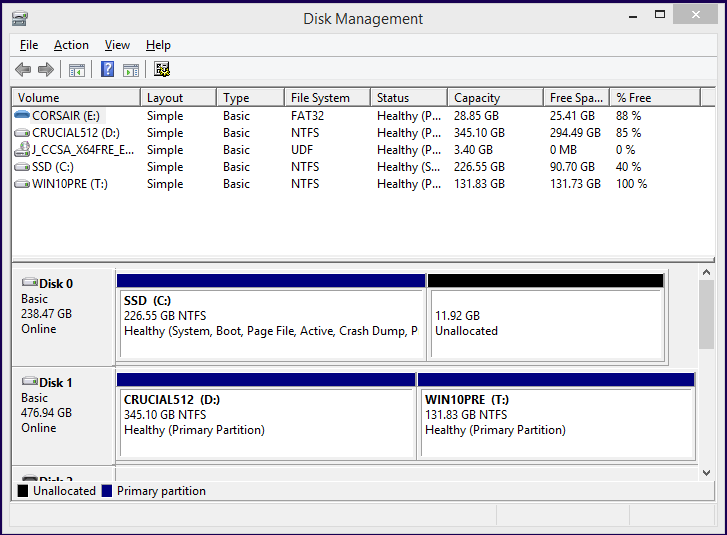Select the 11.92 GB Unallocated block
Viewport: 727px width, 535px height.
(x=545, y=318)
